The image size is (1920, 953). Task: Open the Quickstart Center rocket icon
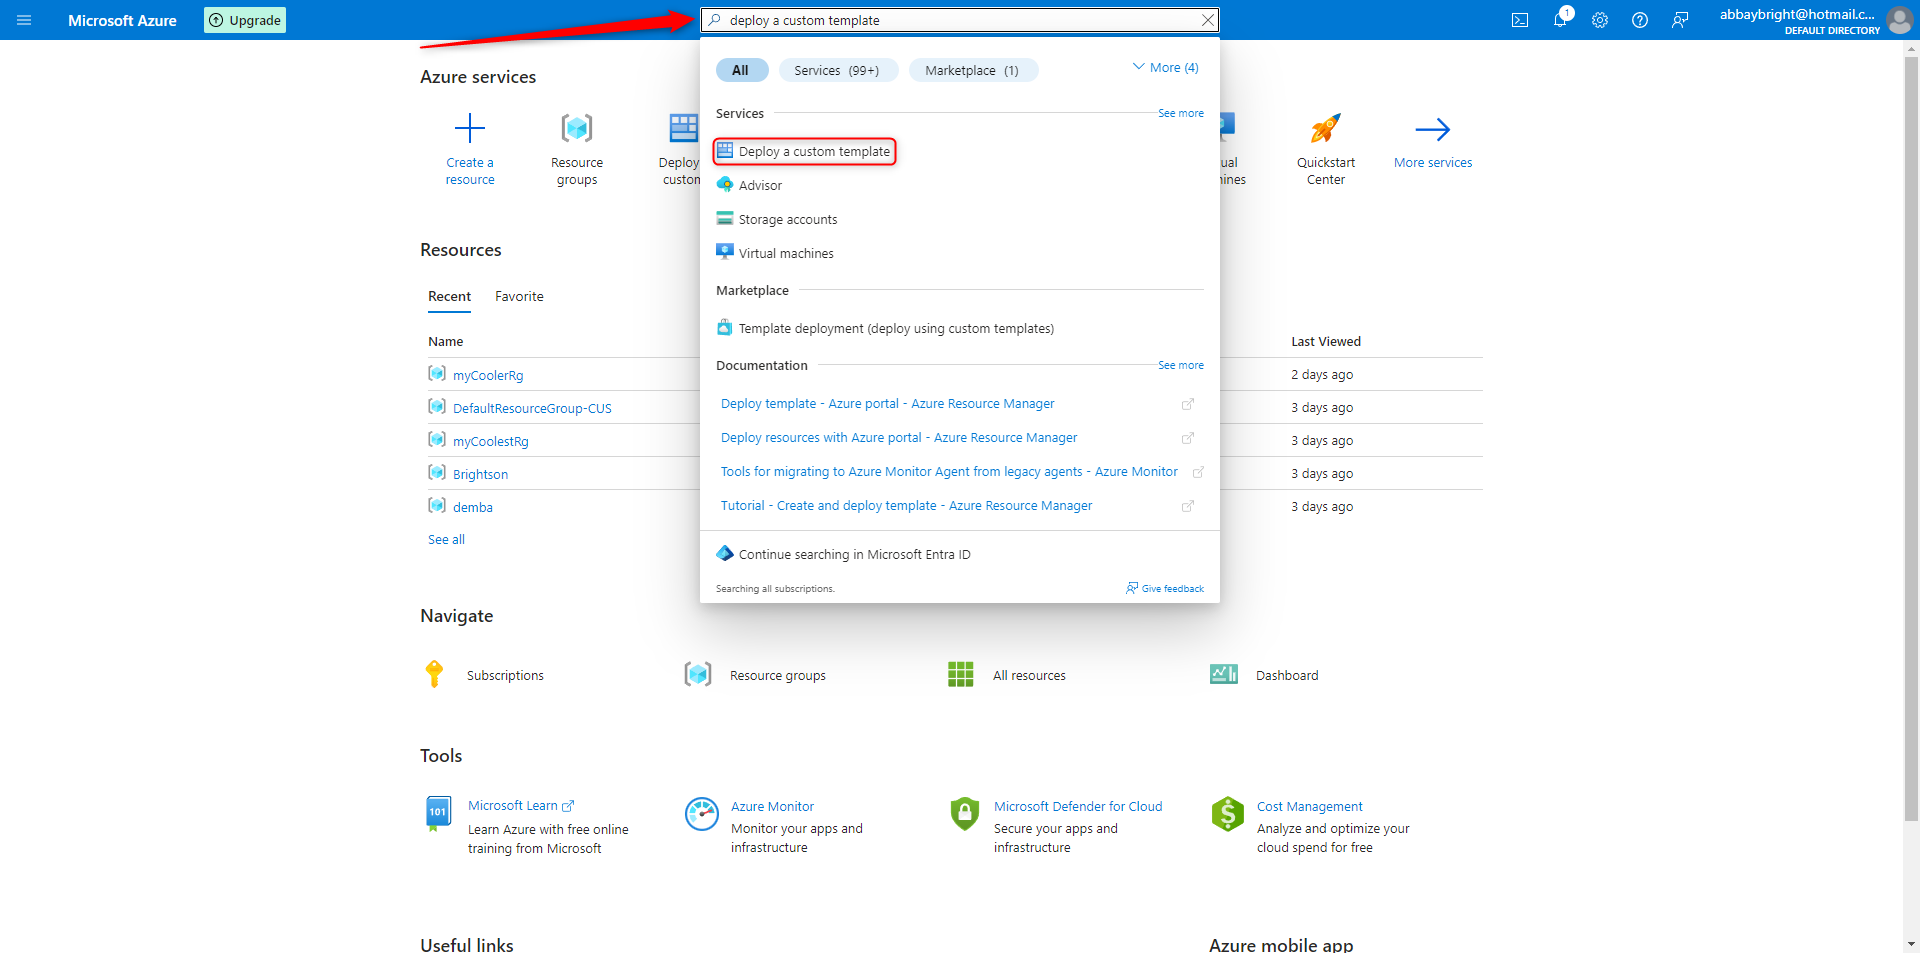[1326, 128]
